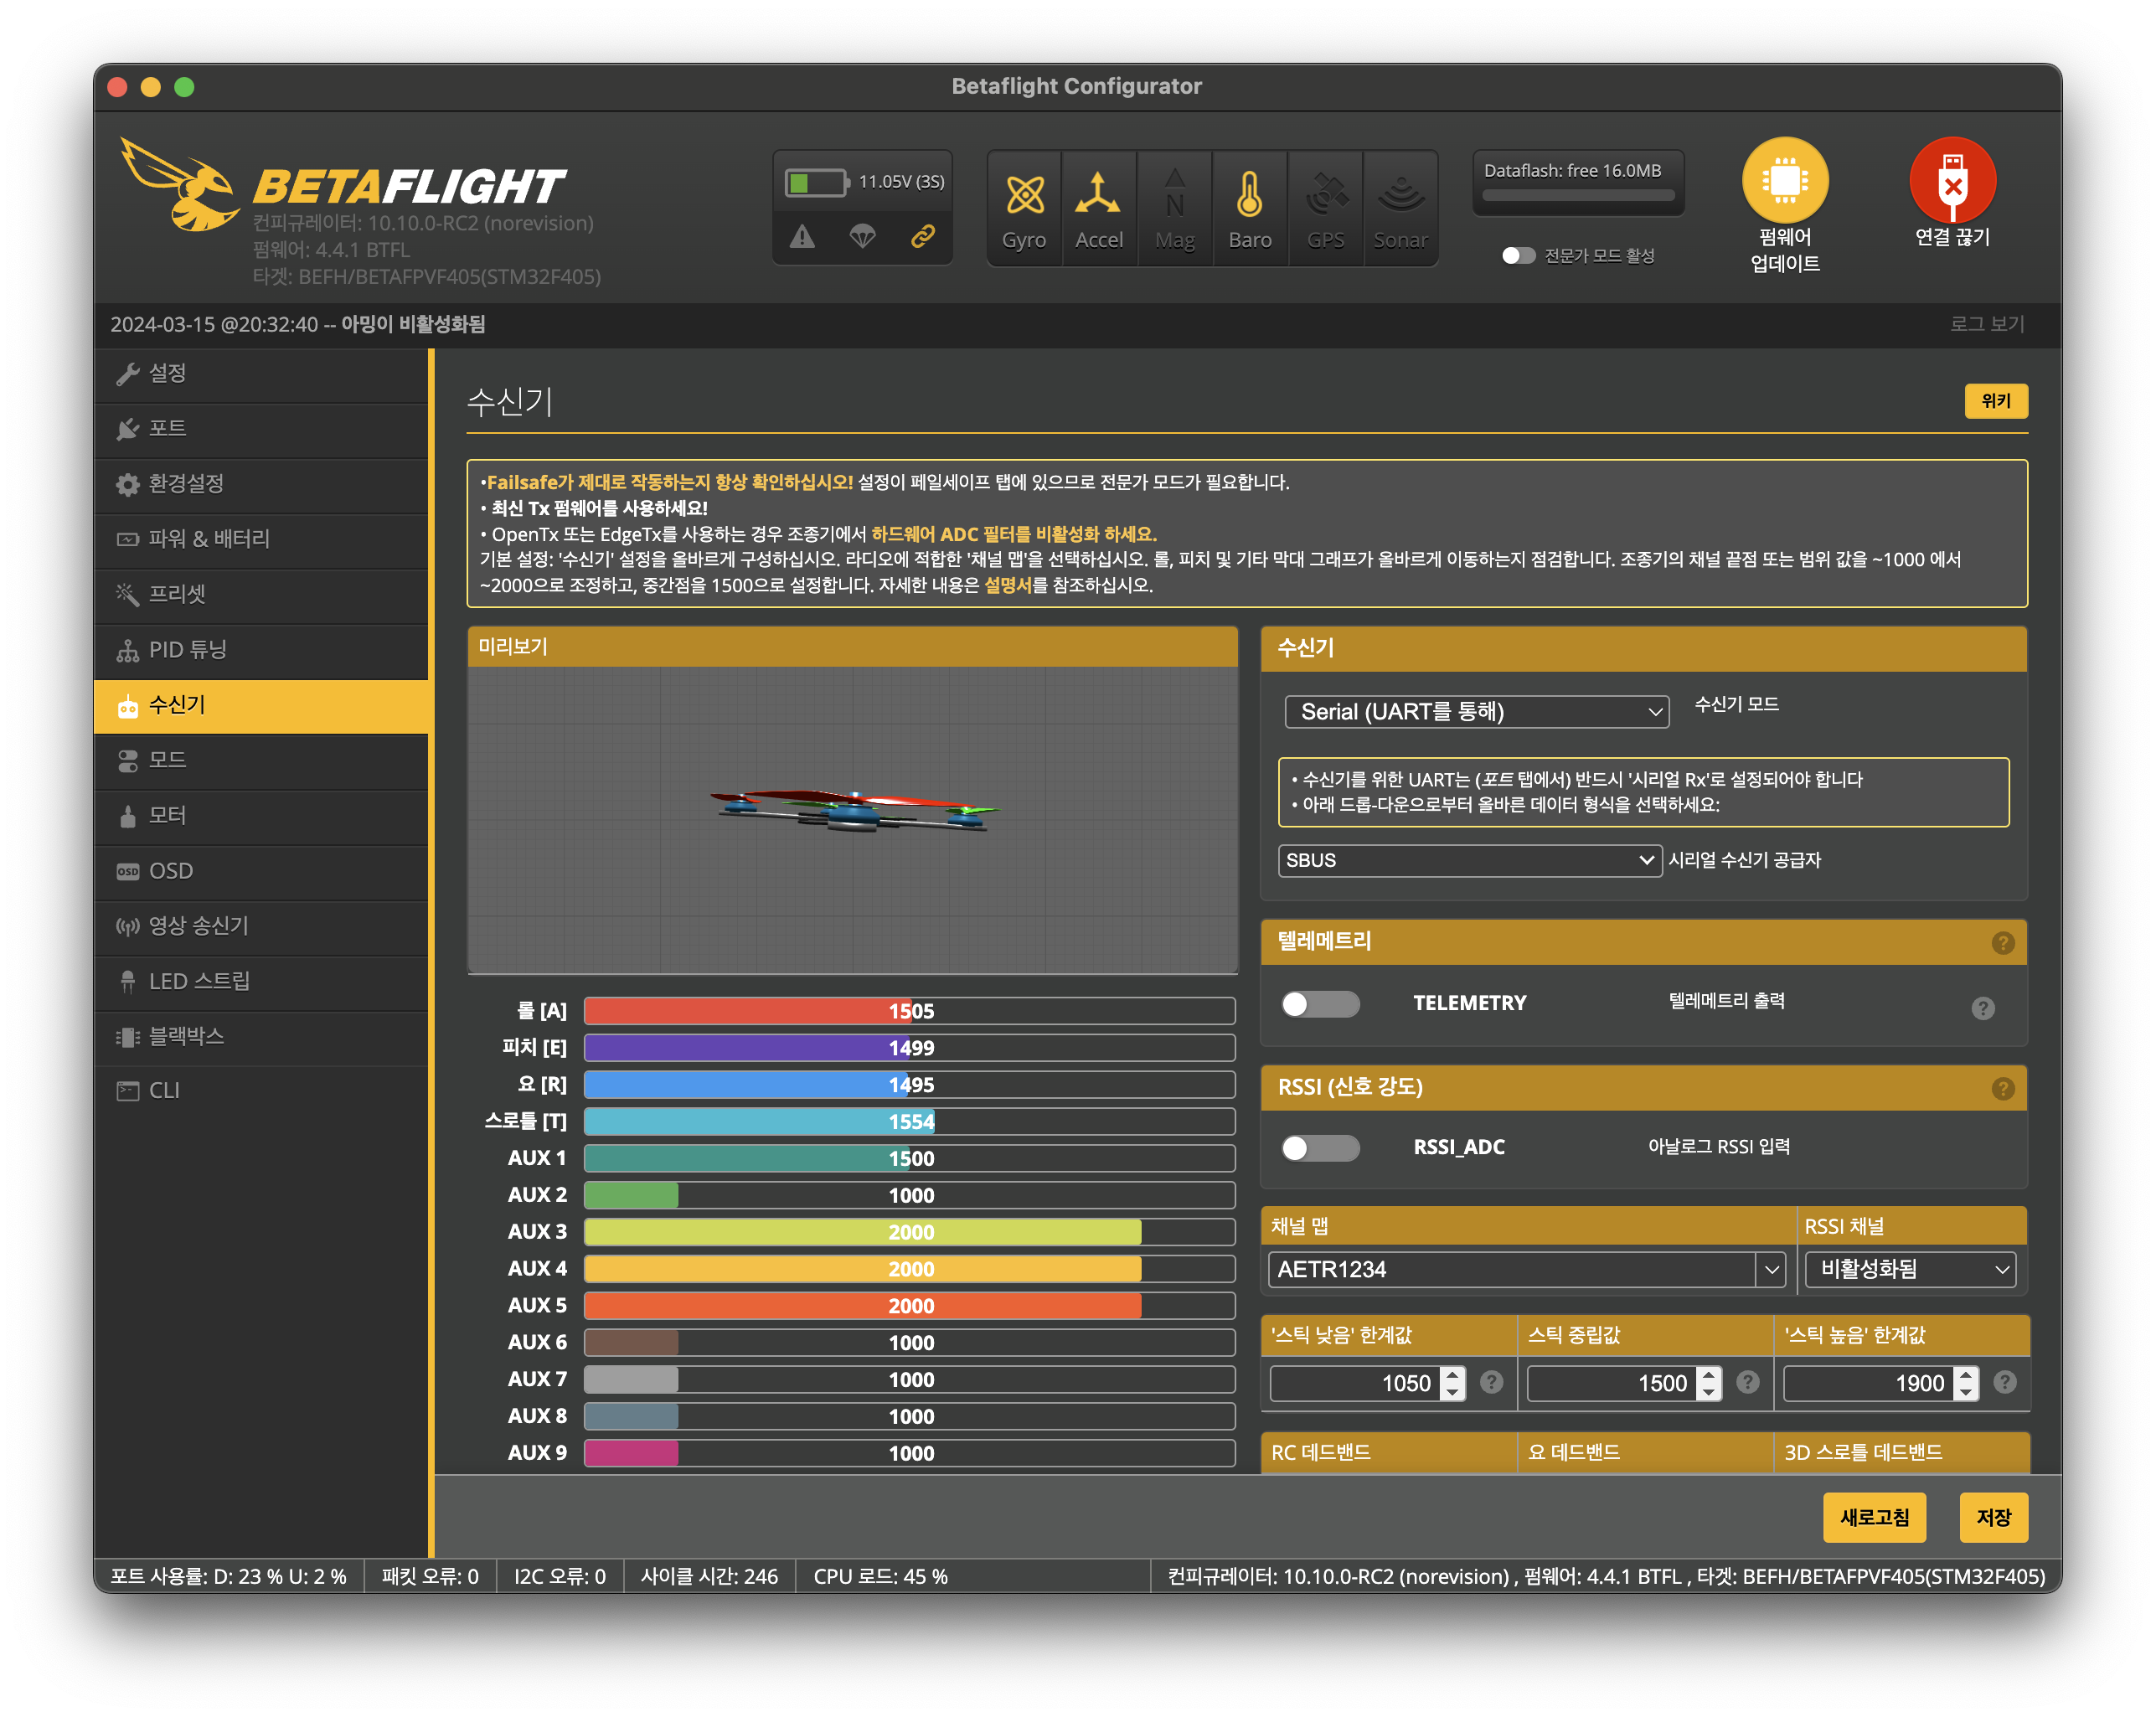The image size is (2156, 1717).
Task: Enable the expert mode toggle
Action: (1518, 256)
